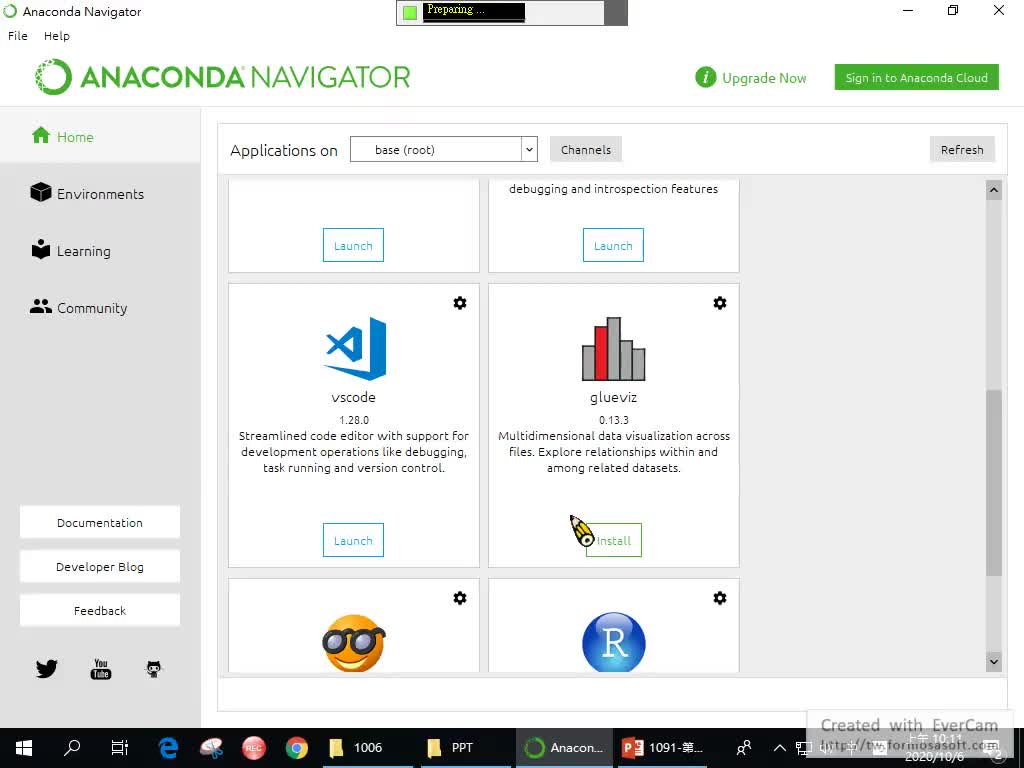This screenshot has width=1024, height=768.
Task: Go to the Home page
Action: [x=100, y=136]
